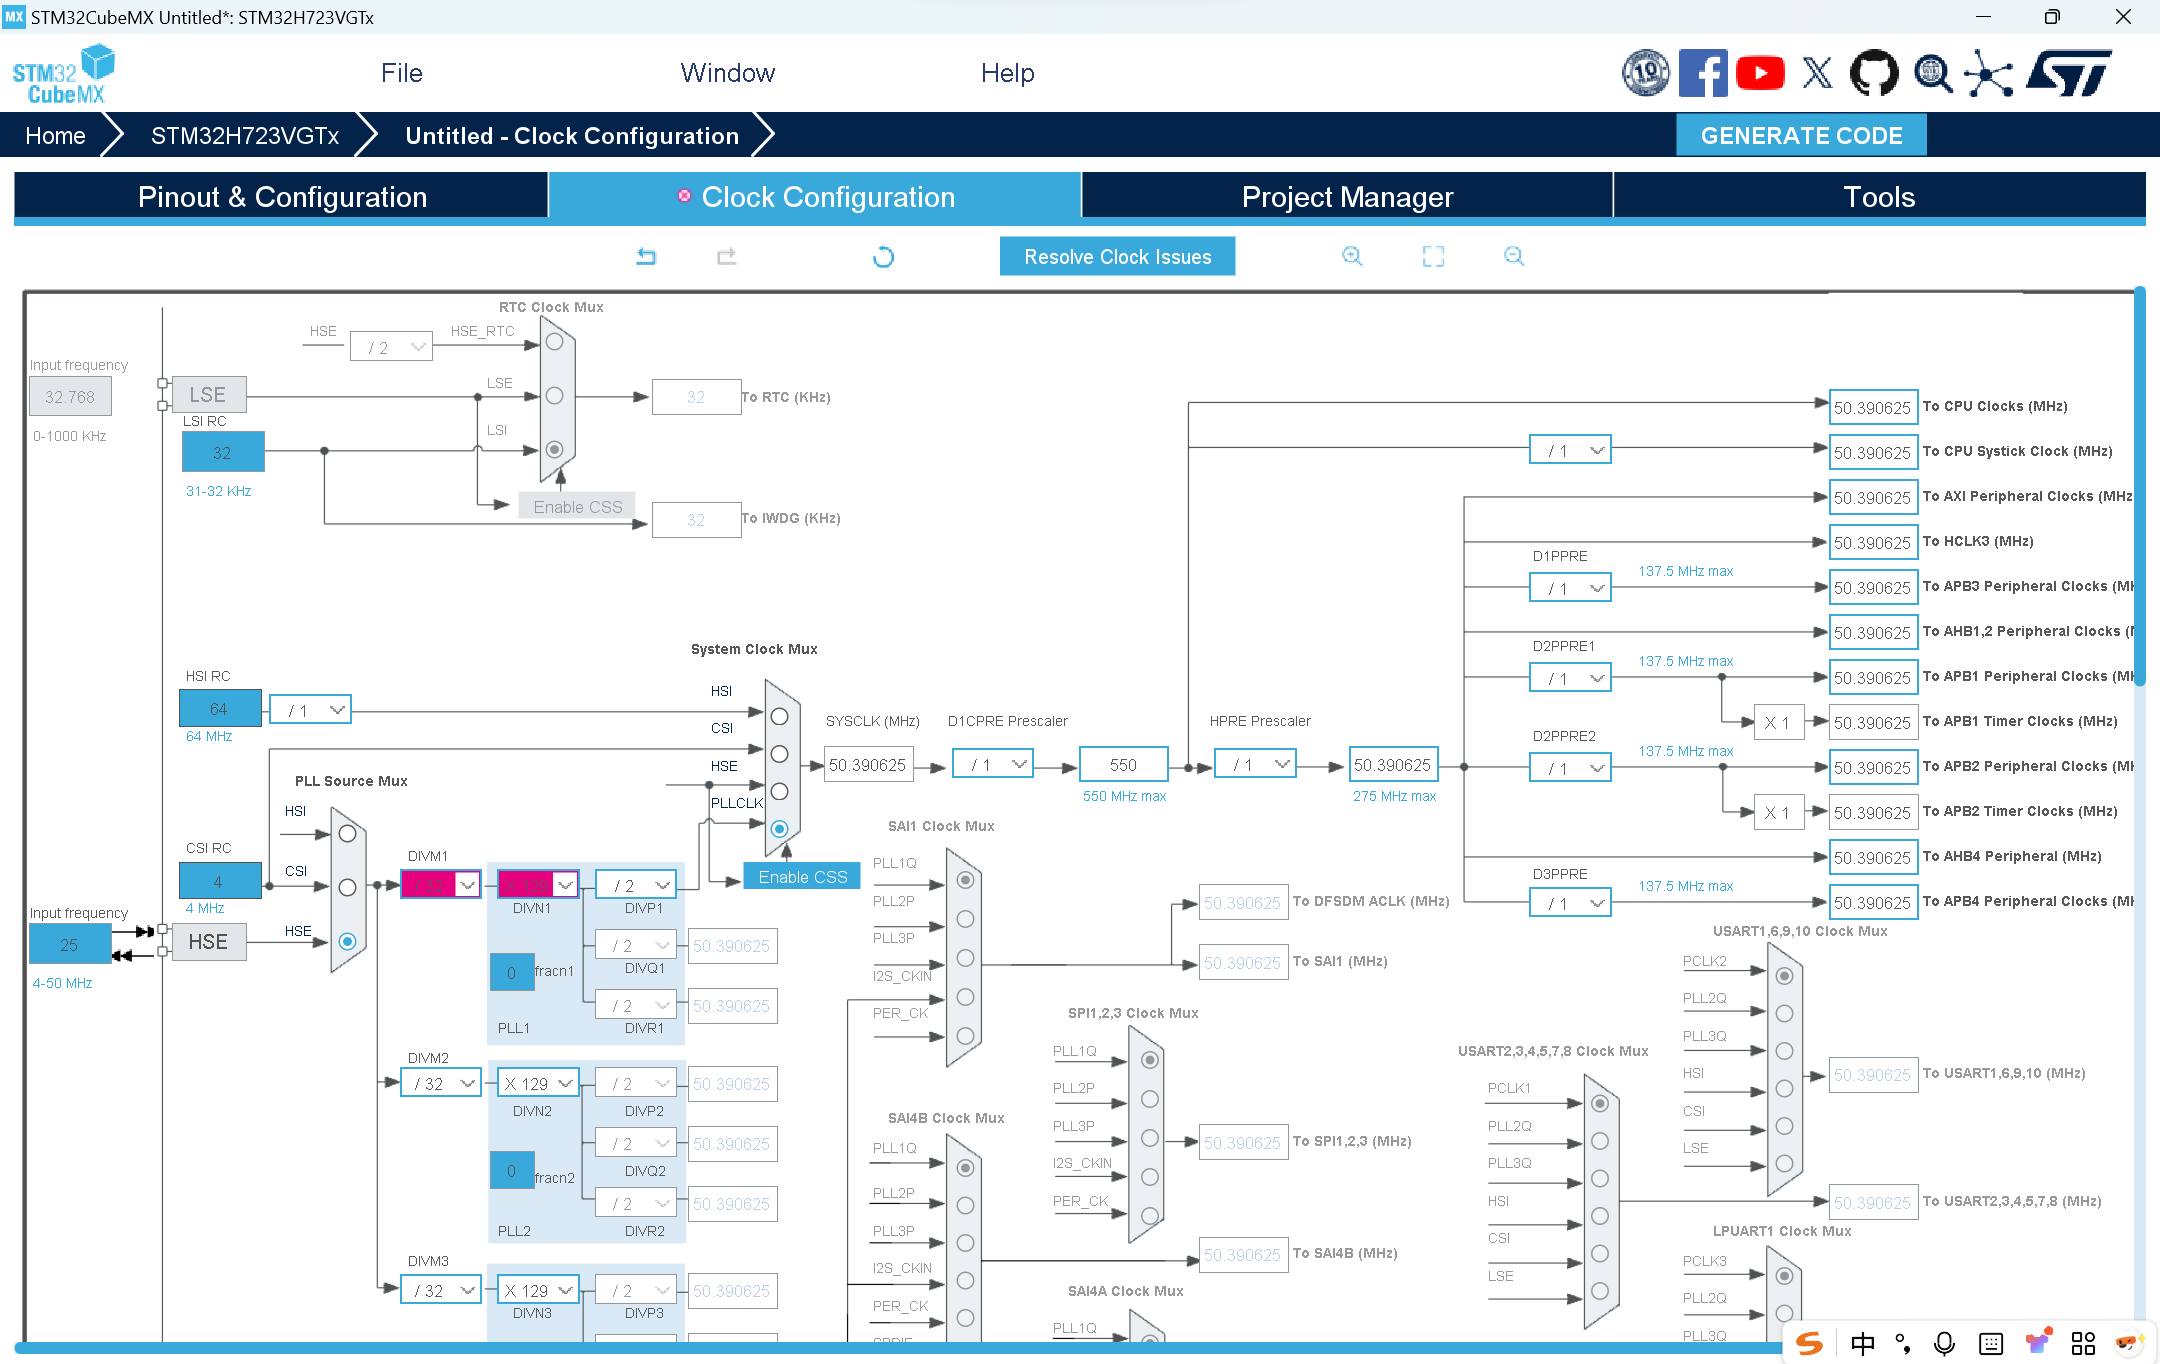The width and height of the screenshot is (2160, 1364).
Task: Click the fit-to-screen icon
Action: [1433, 256]
